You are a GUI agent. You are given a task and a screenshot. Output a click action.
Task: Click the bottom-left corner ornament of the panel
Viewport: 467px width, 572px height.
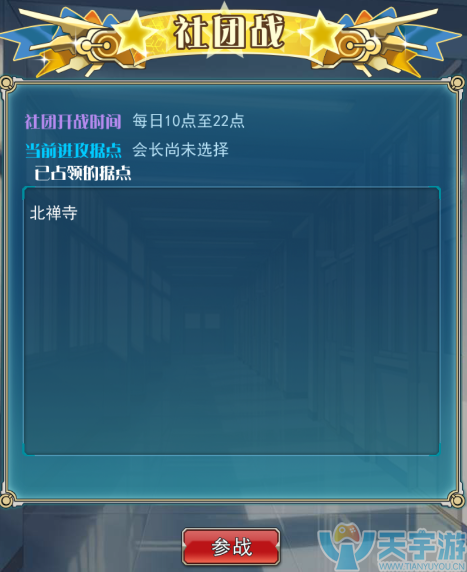pyautogui.click(x=7, y=498)
